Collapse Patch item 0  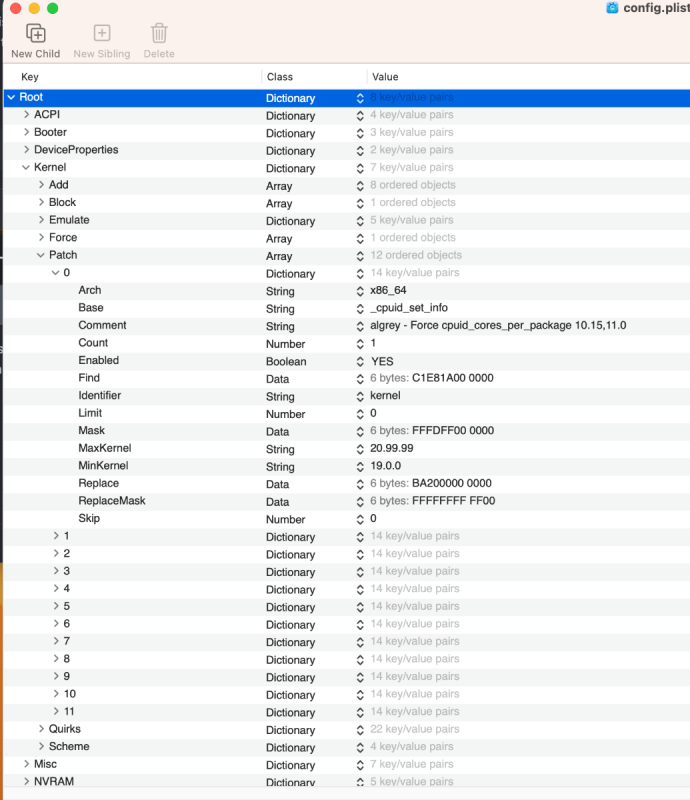(56, 272)
